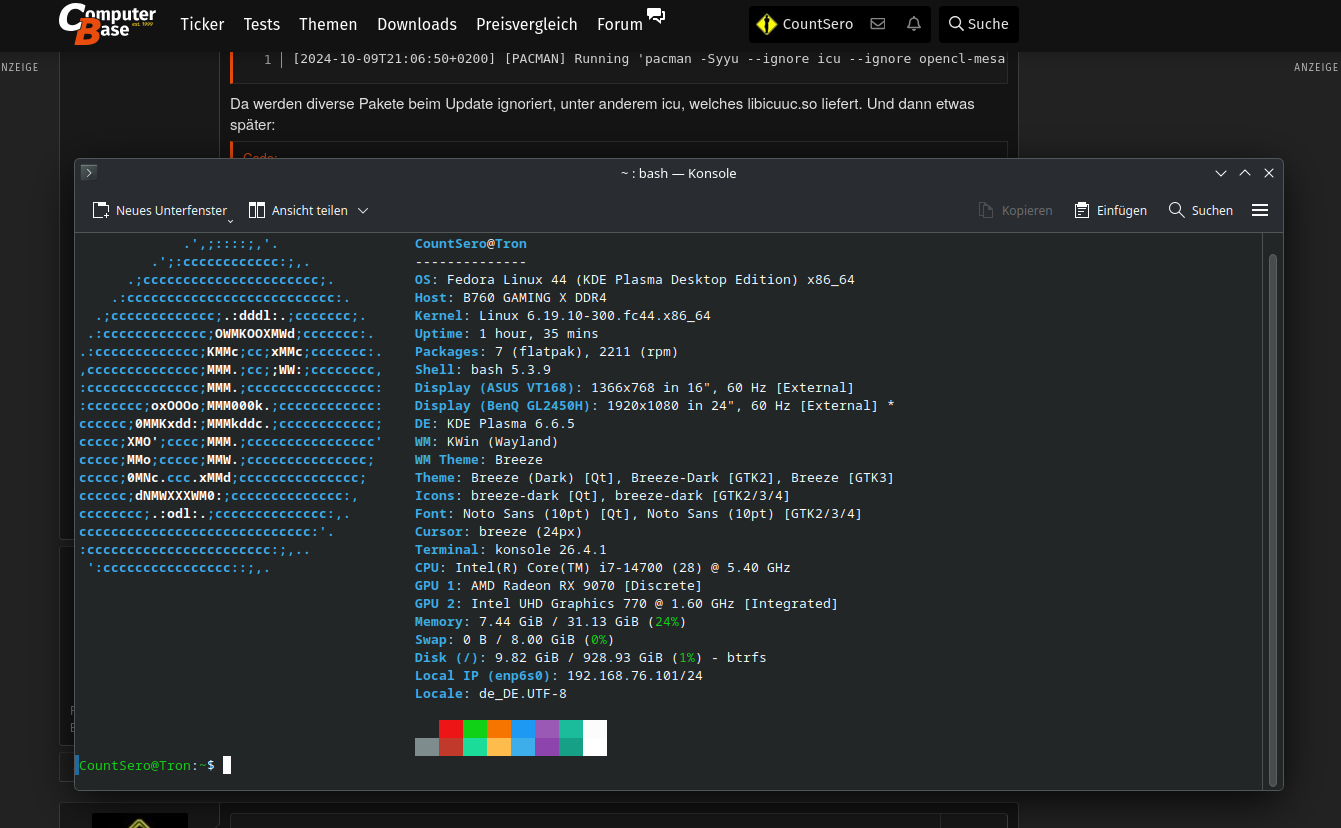The image size is (1341, 828).
Task: Click the 'Locale: de_DE.UTF-8' line
Action: pos(491,693)
